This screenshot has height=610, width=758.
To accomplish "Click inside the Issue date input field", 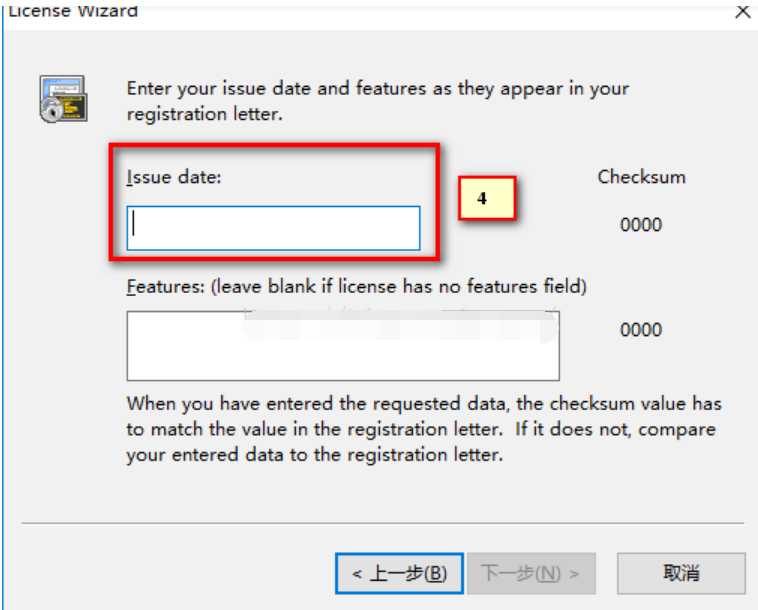I will coord(273,228).
